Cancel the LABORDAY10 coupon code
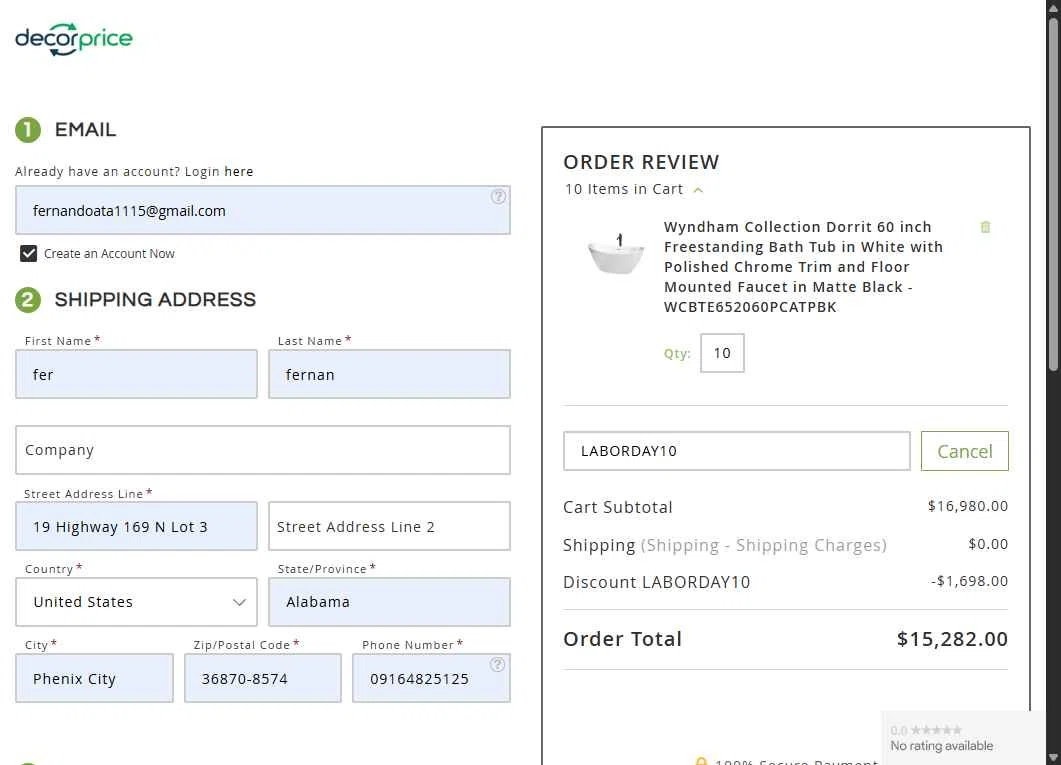The width and height of the screenshot is (1061, 765). coord(964,451)
